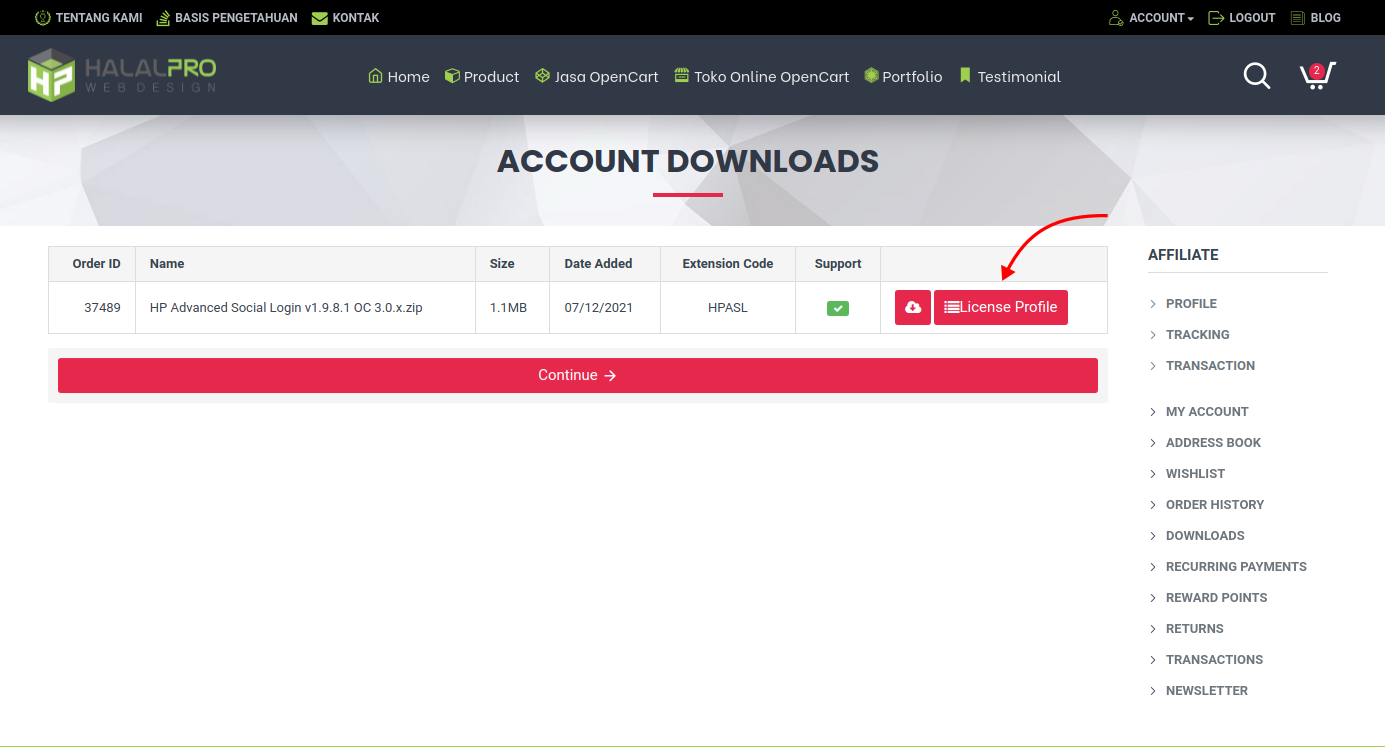This screenshot has width=1385, height=747.
Task: Click the Kontak envelope link
Action: click(345, 18)
